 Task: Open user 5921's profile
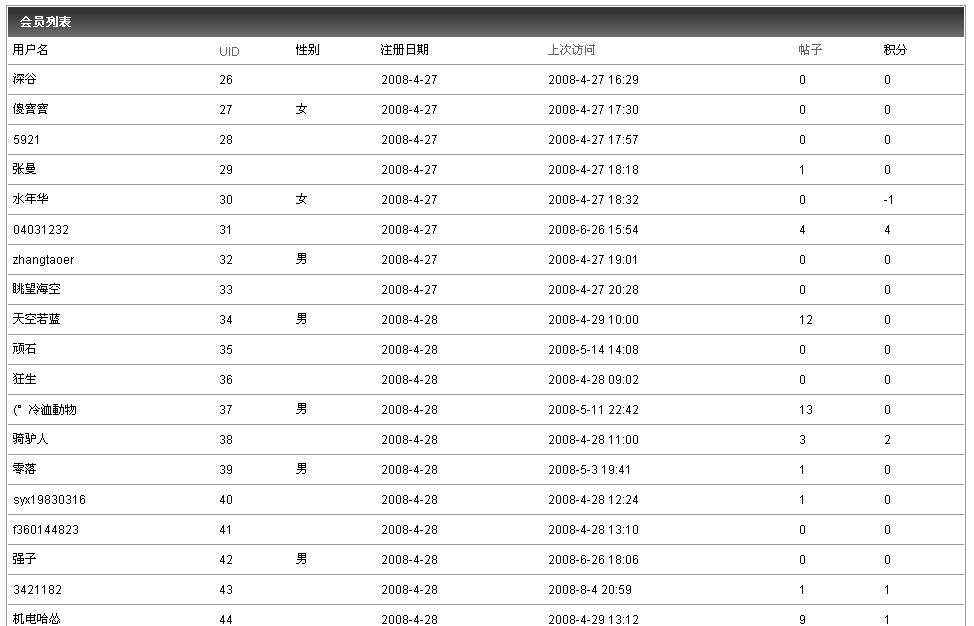pos(26,140)
